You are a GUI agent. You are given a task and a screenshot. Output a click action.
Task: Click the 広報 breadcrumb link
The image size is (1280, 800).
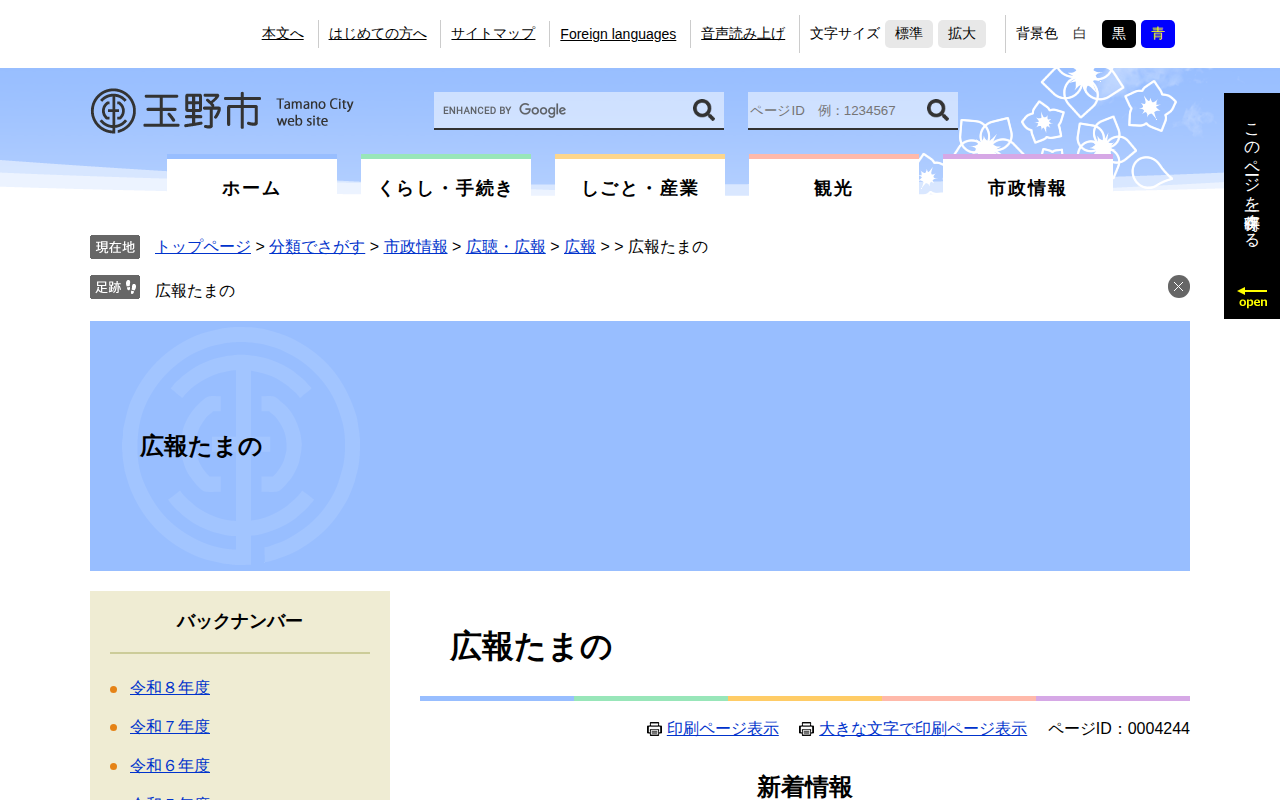580,247
